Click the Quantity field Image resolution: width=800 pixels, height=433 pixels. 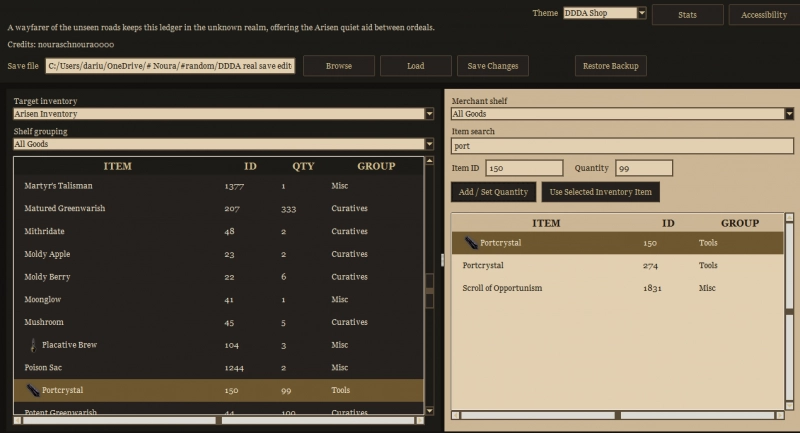[x=644, y=168]
